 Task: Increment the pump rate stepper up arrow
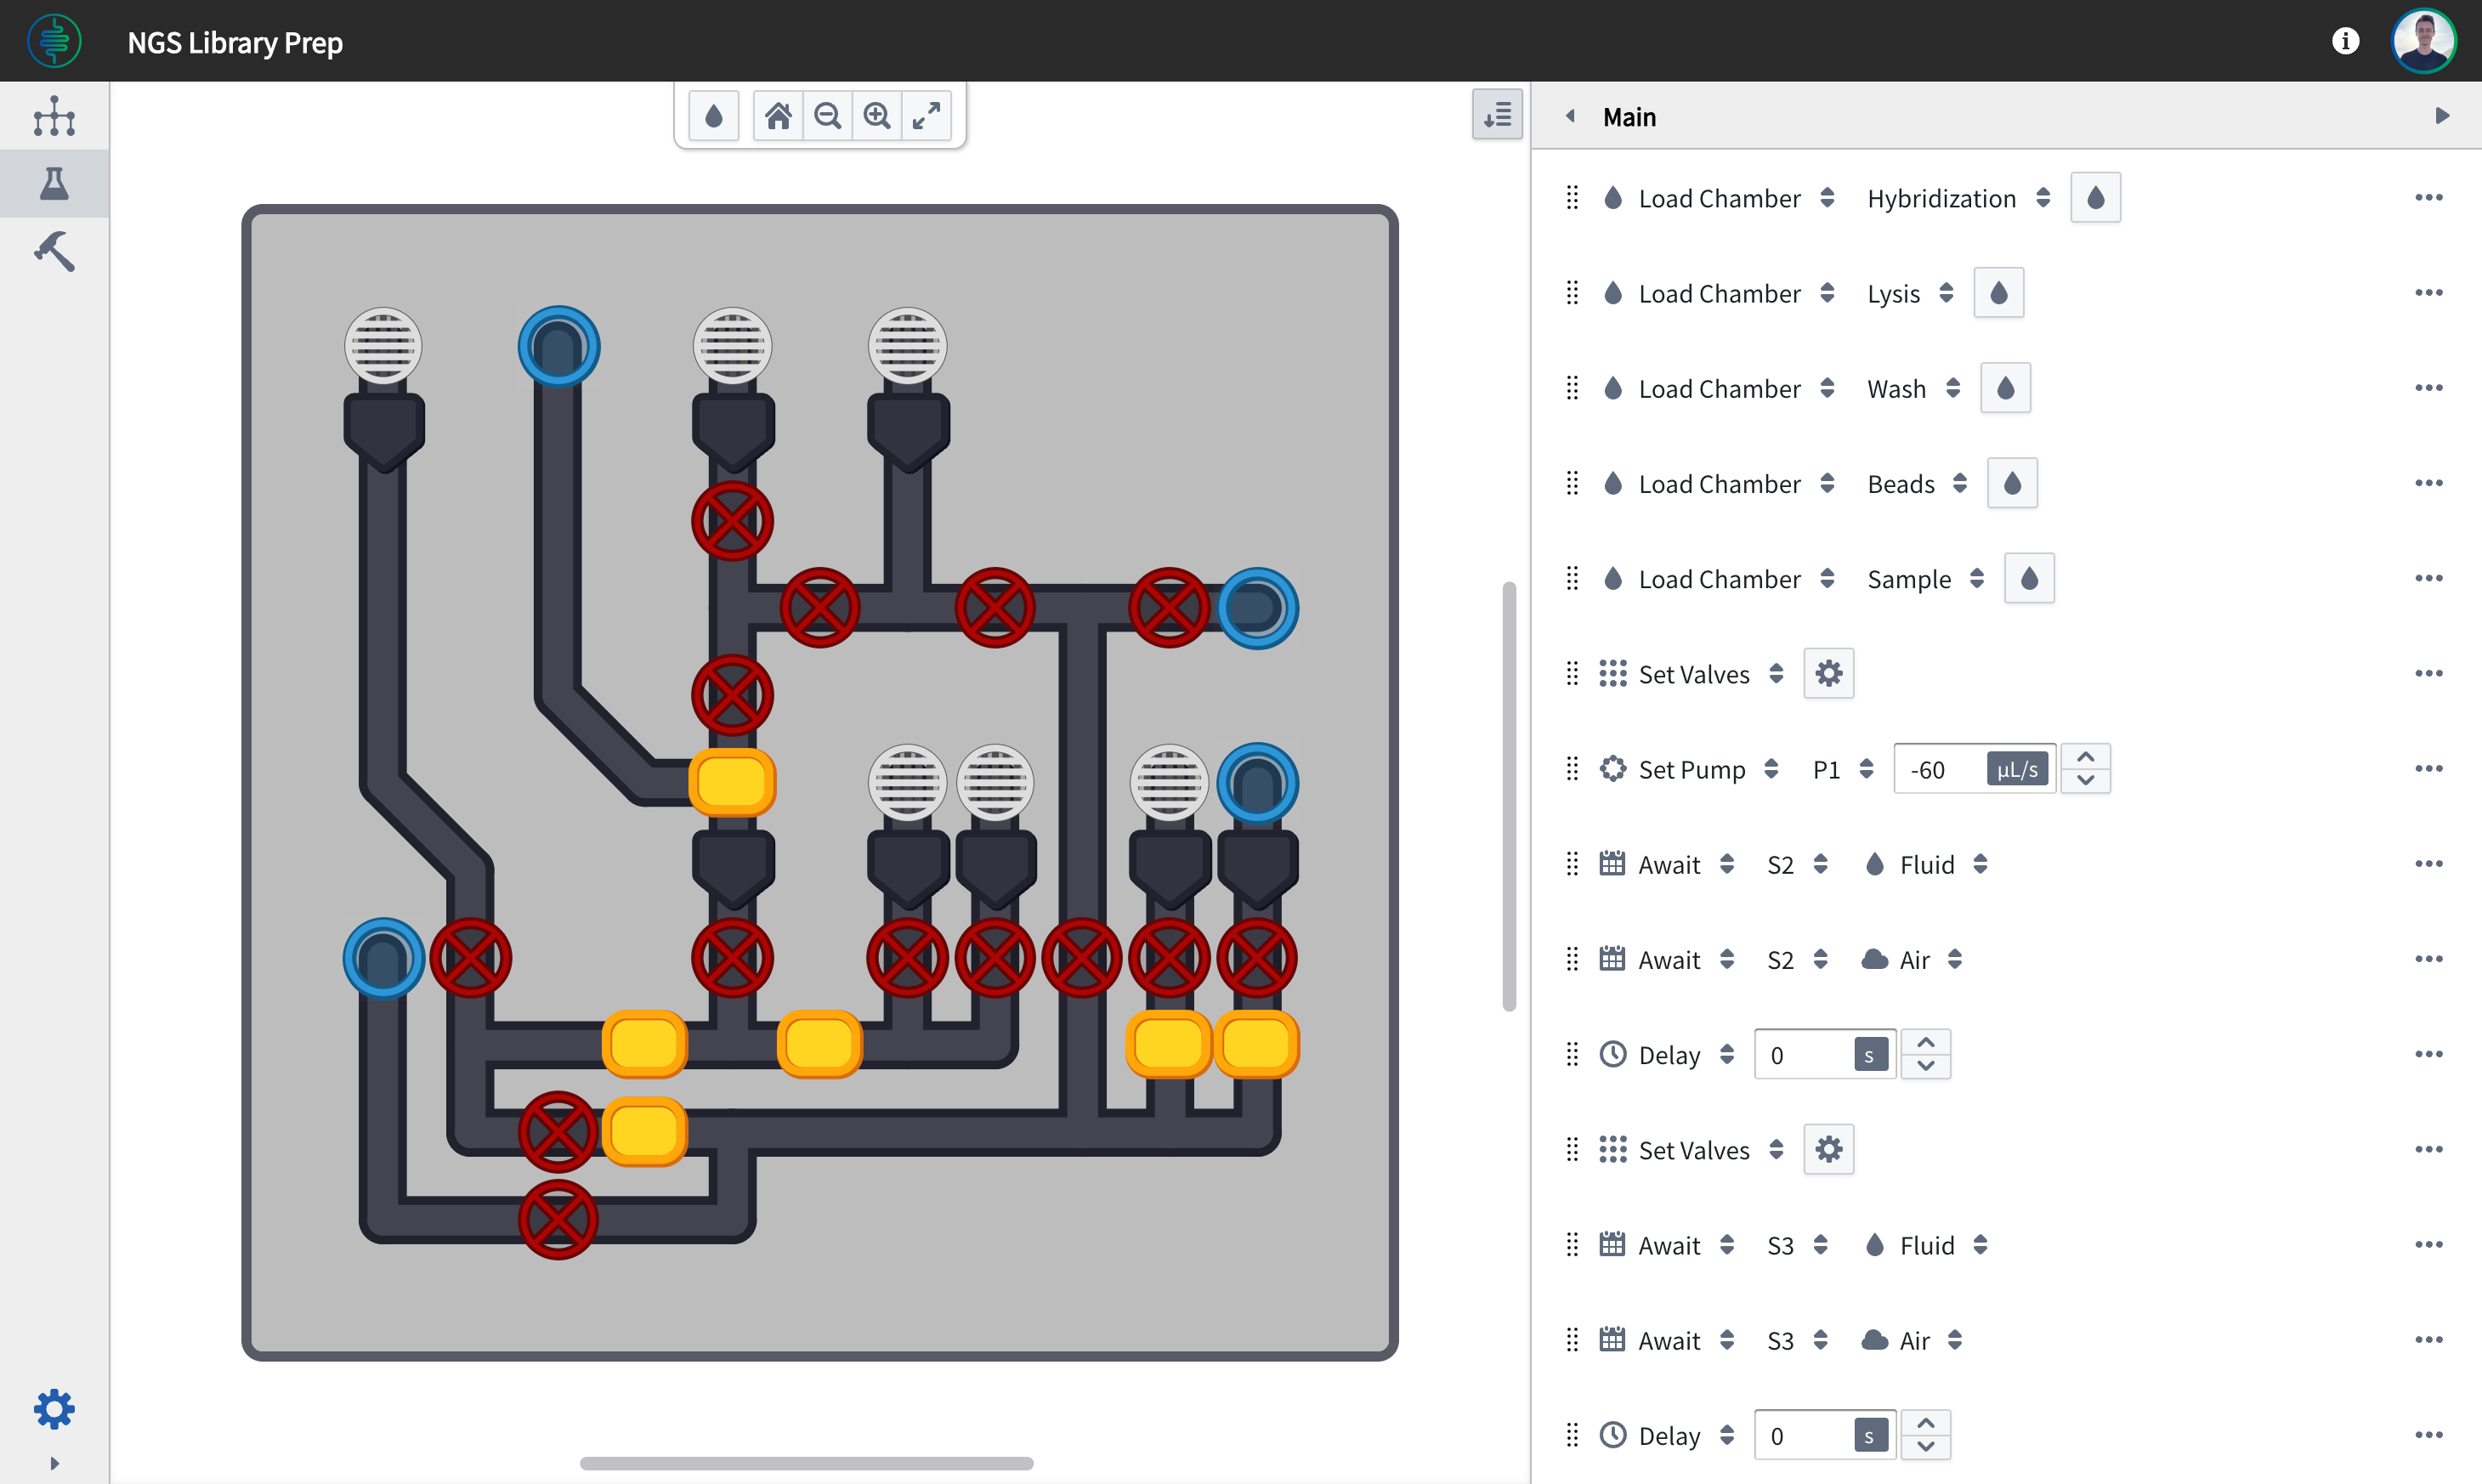click(x=2085, y=757)
